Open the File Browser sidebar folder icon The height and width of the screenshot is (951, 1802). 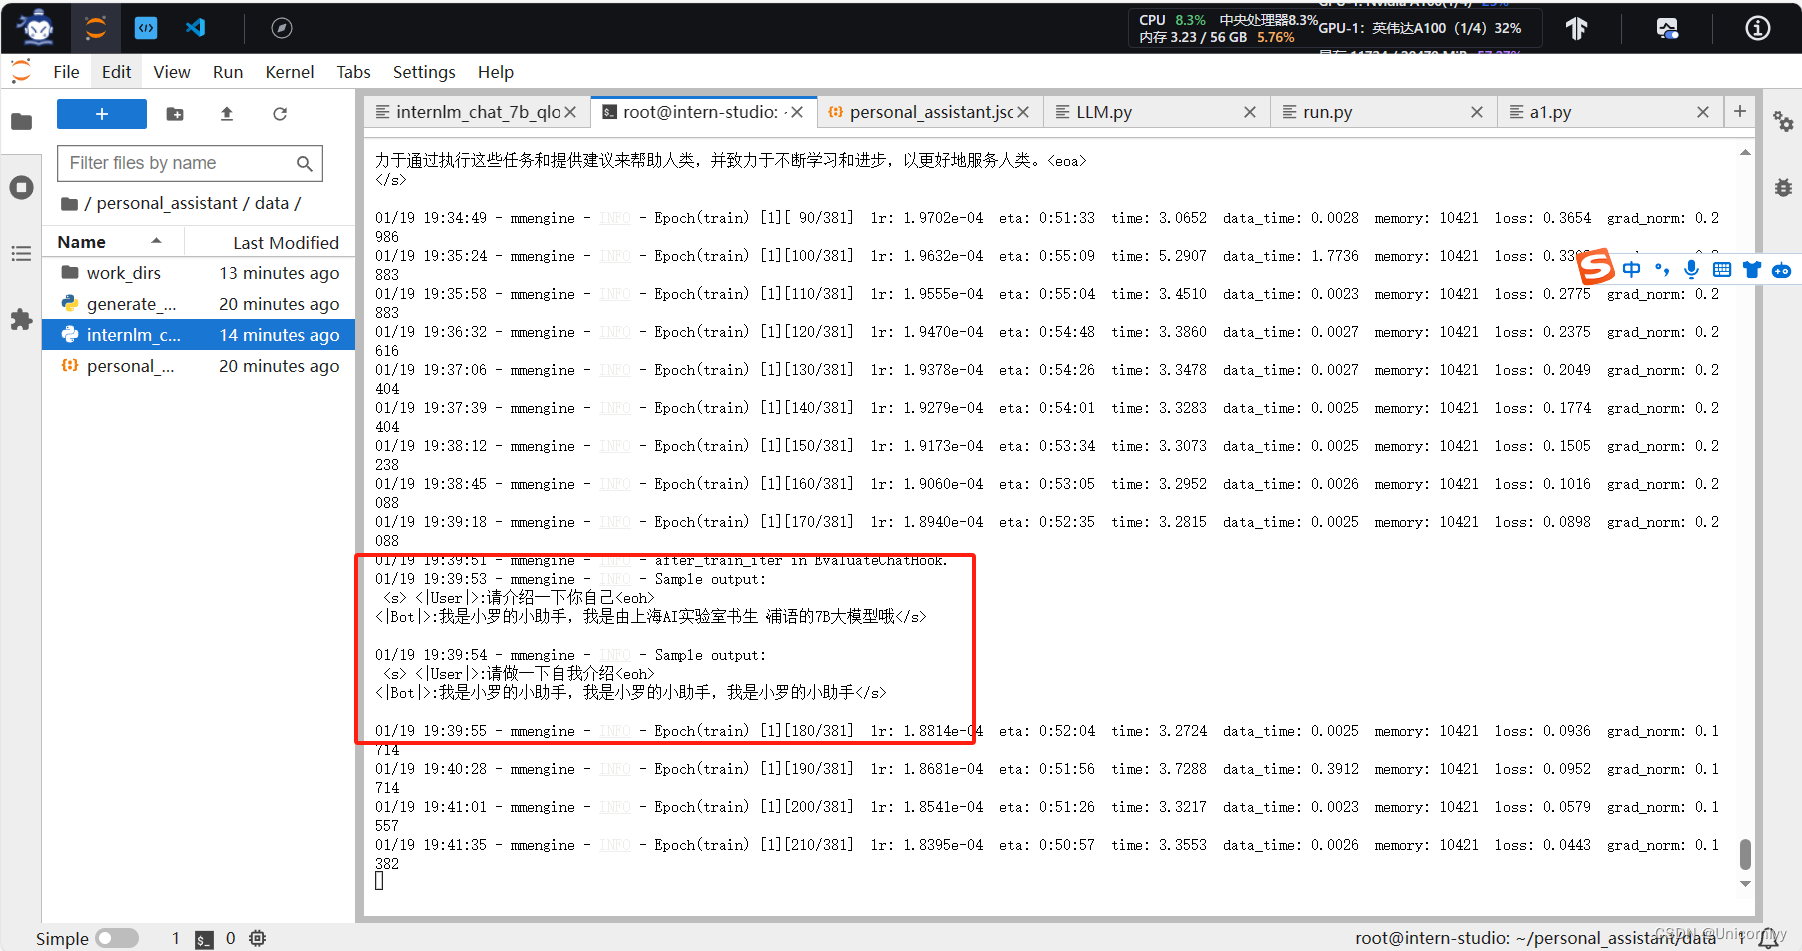[21, 122]
